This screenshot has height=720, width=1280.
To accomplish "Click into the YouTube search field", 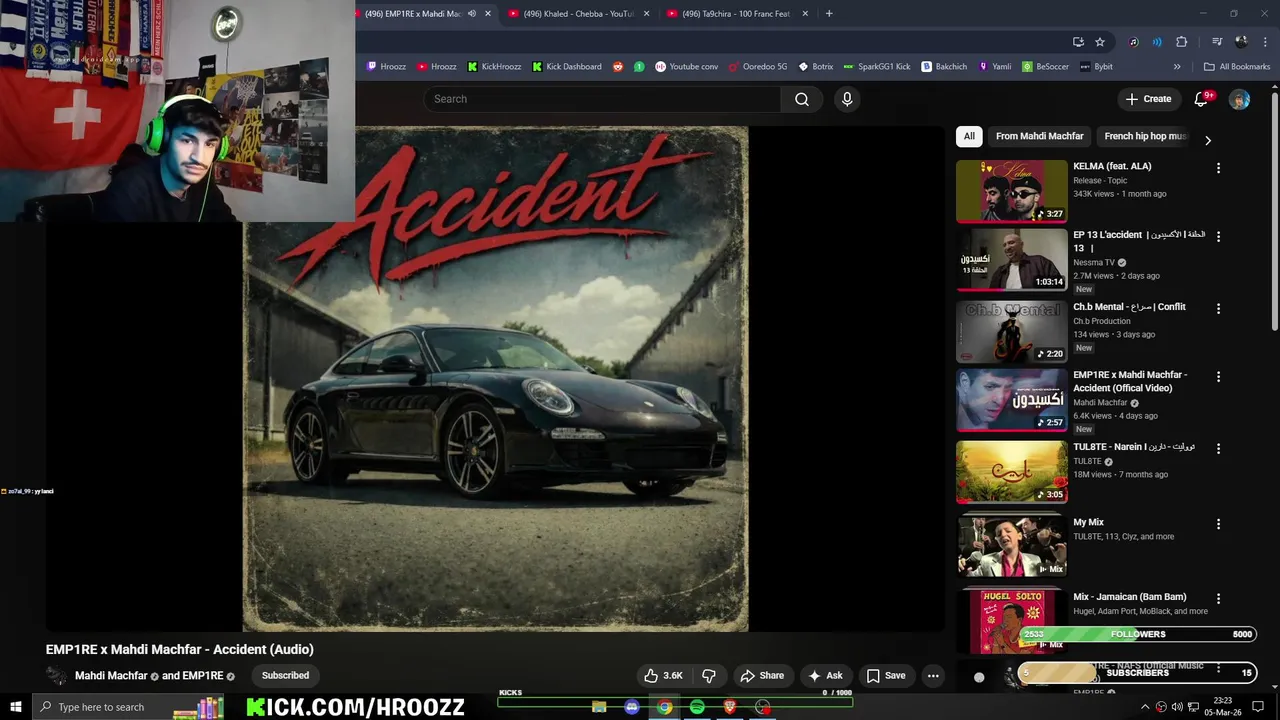I will (602, 99).
